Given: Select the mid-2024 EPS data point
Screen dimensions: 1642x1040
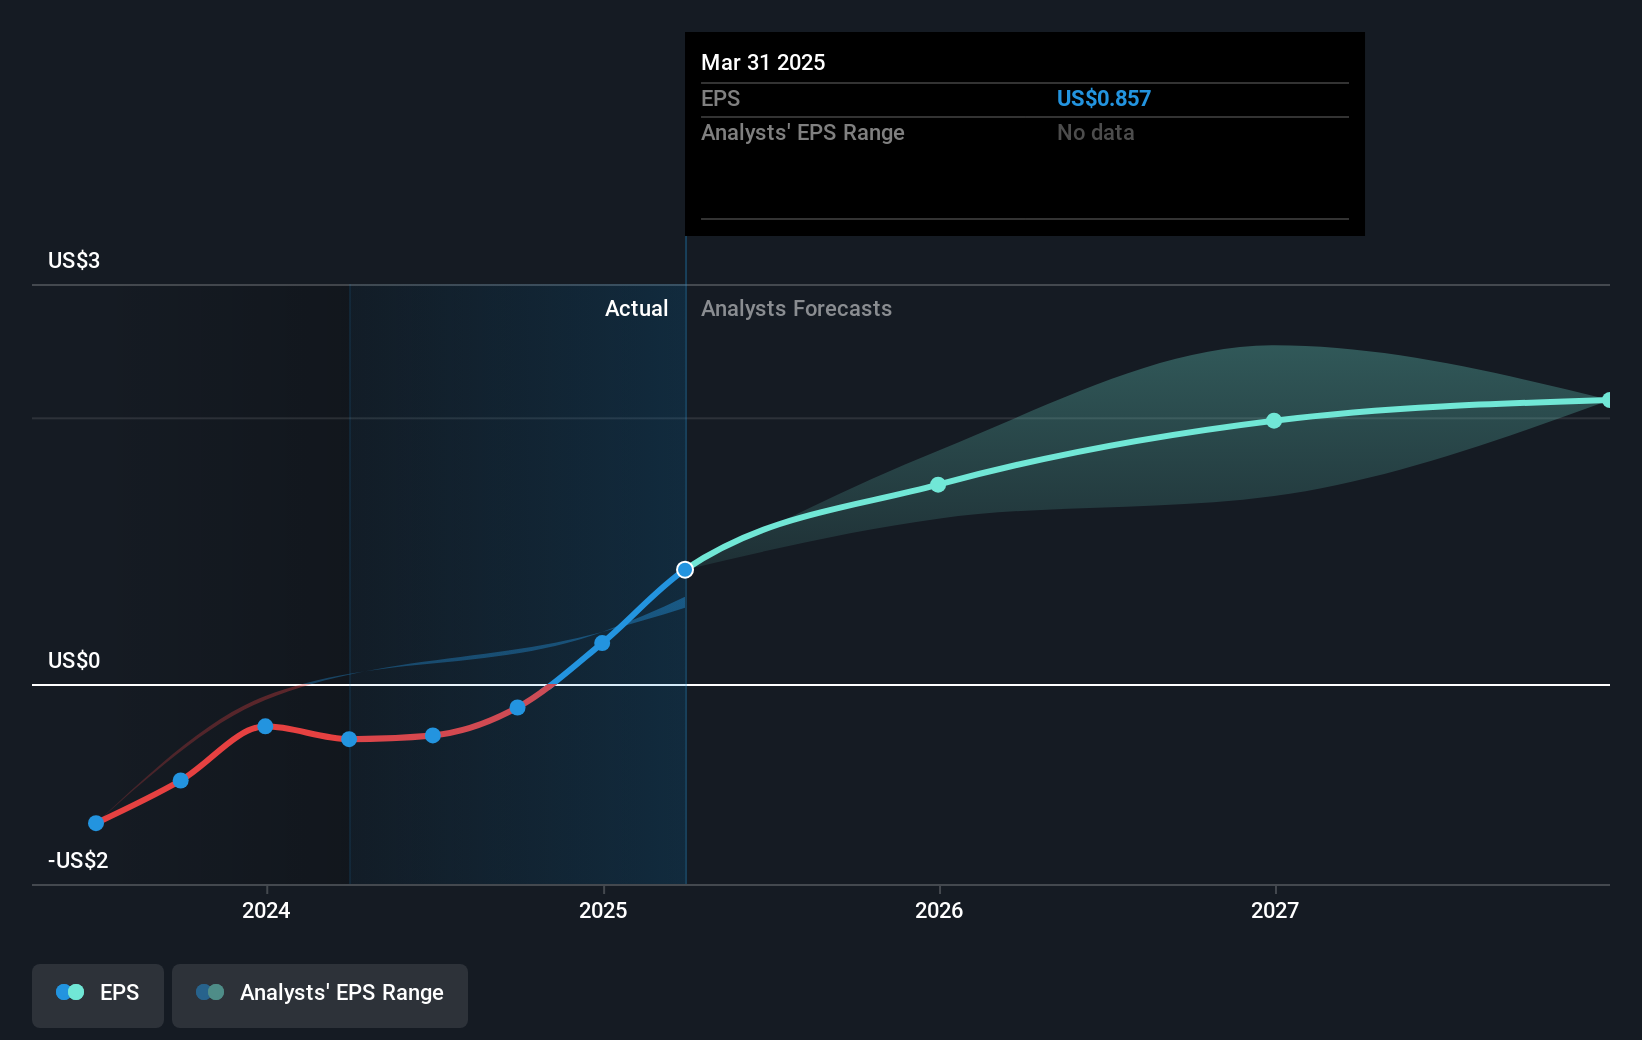Looking at the screenshot, I should tap(433, 735).
